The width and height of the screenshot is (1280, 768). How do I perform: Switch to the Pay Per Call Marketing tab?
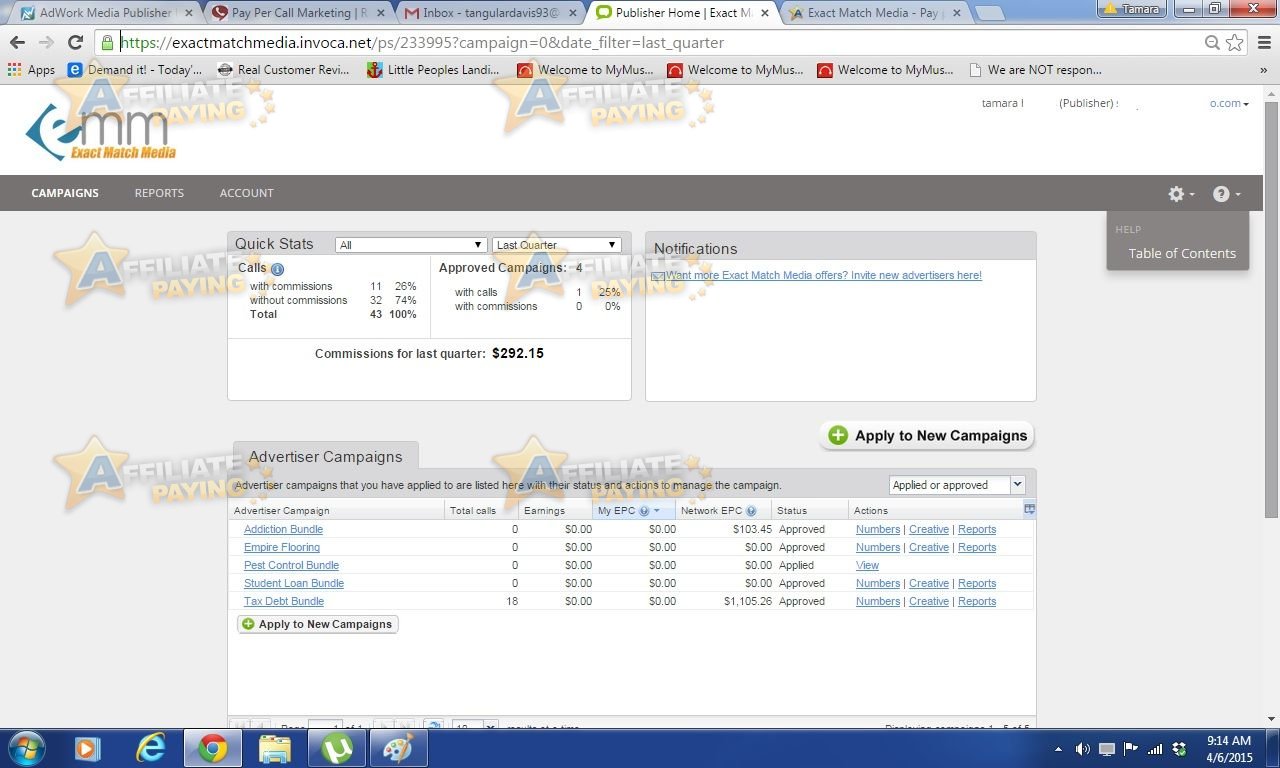pyautogui.click(x=297, y=13)
